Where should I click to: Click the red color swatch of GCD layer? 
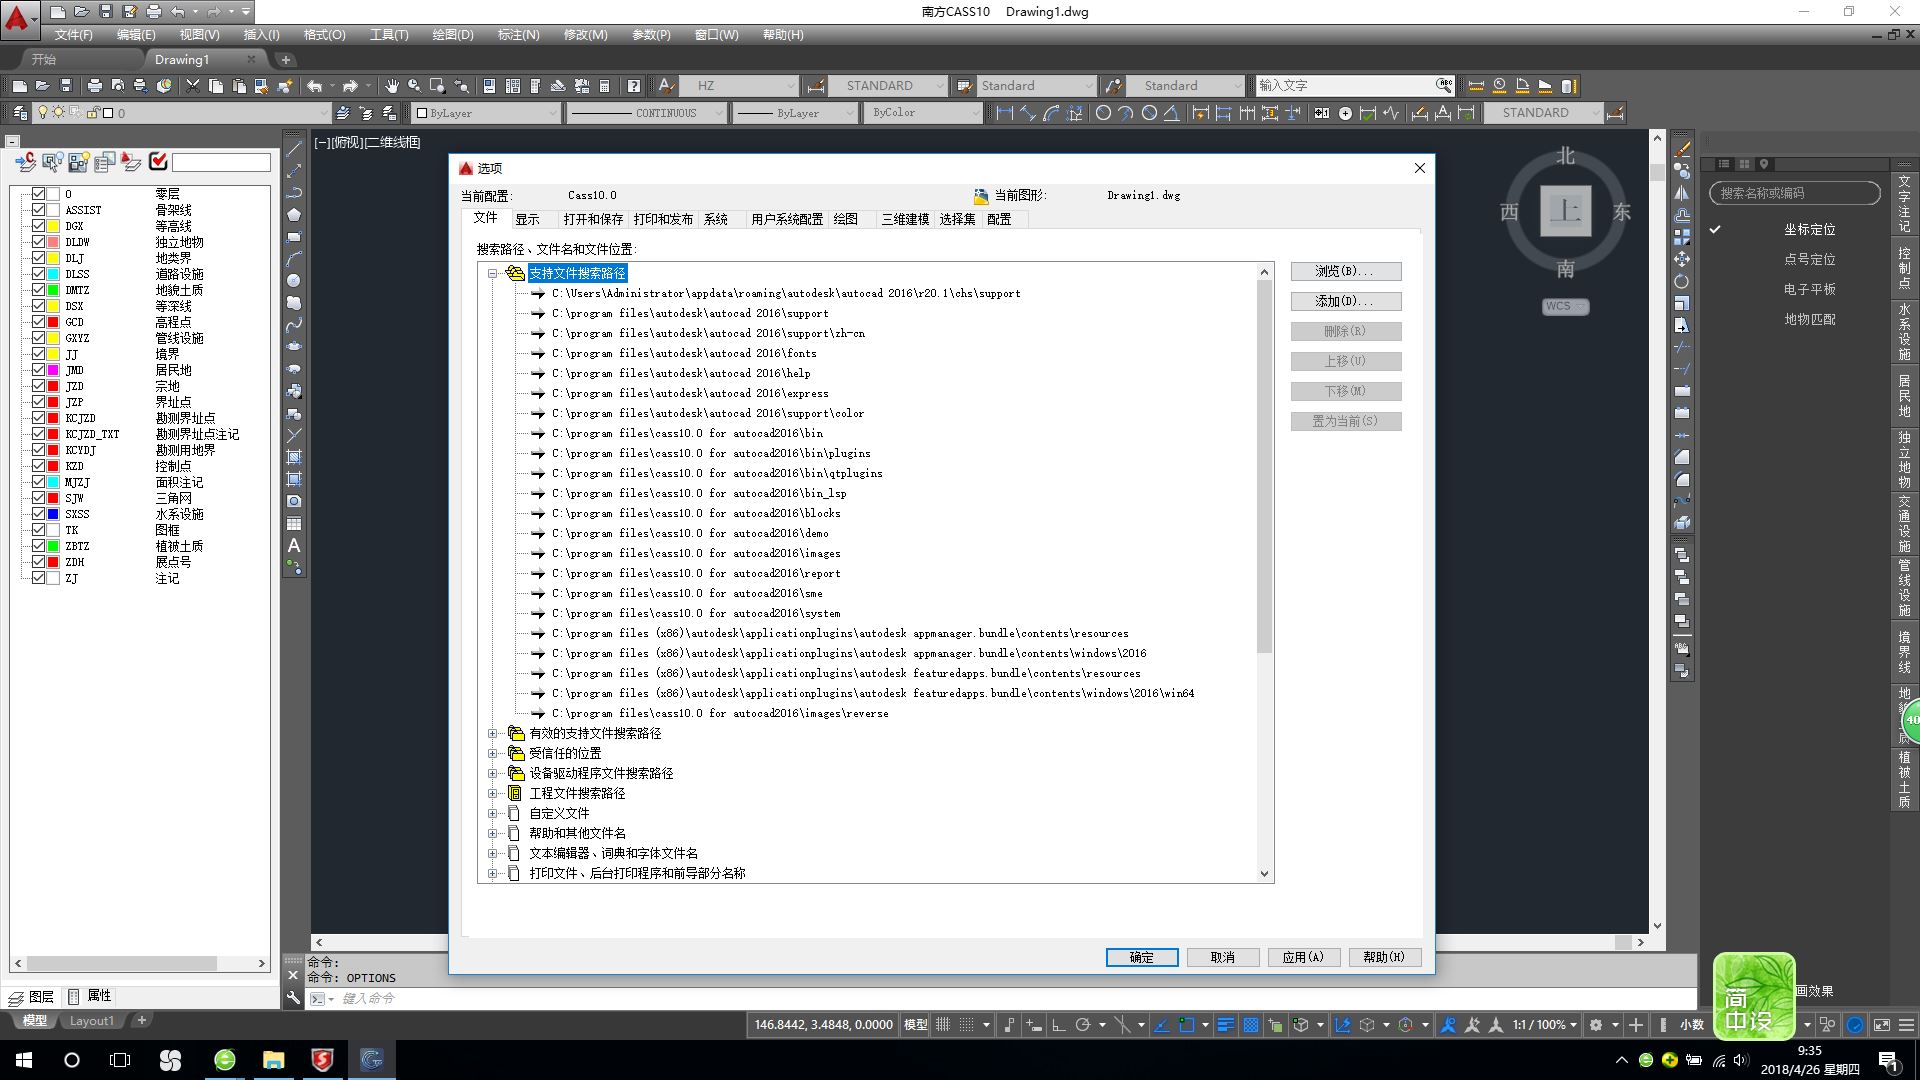pos(53,322)
